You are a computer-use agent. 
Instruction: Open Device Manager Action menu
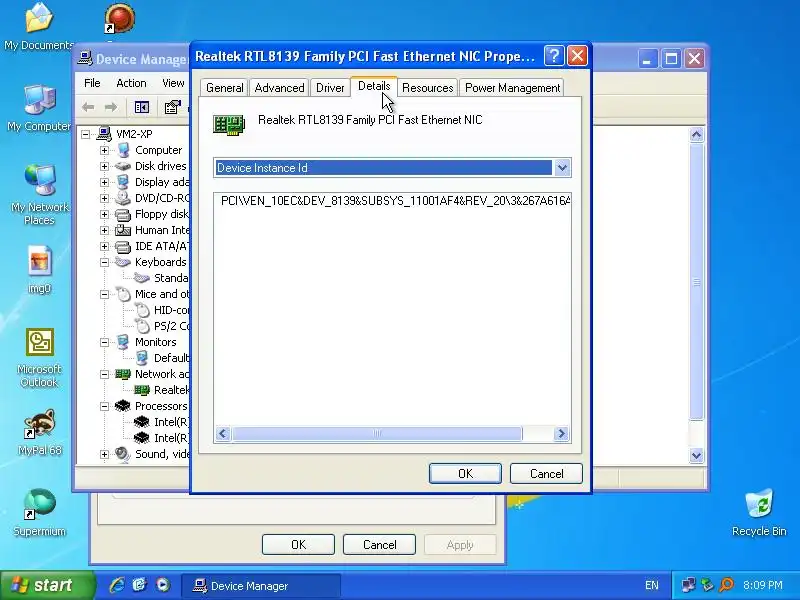click(131, 83)
